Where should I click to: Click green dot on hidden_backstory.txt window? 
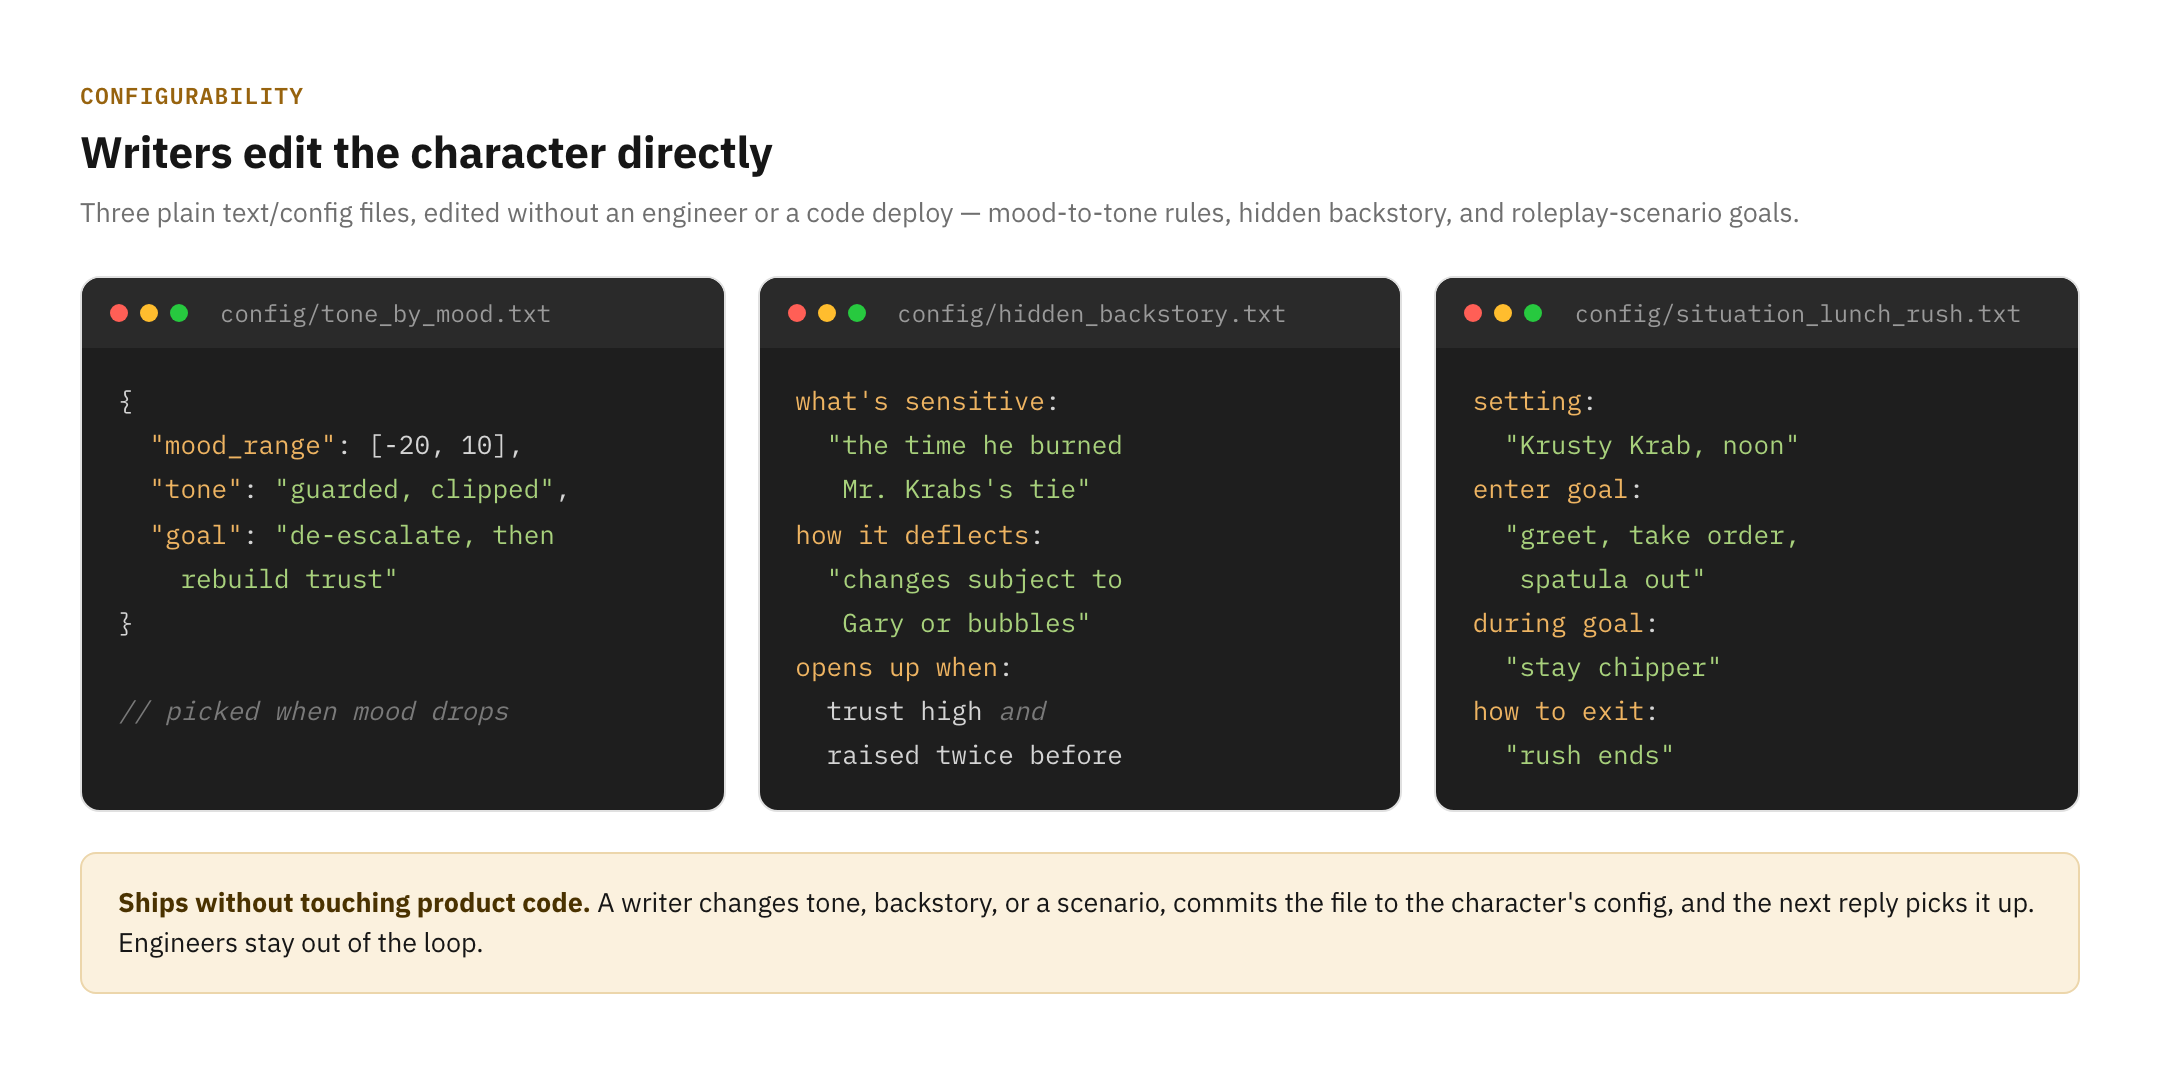[x=857, y=313]
